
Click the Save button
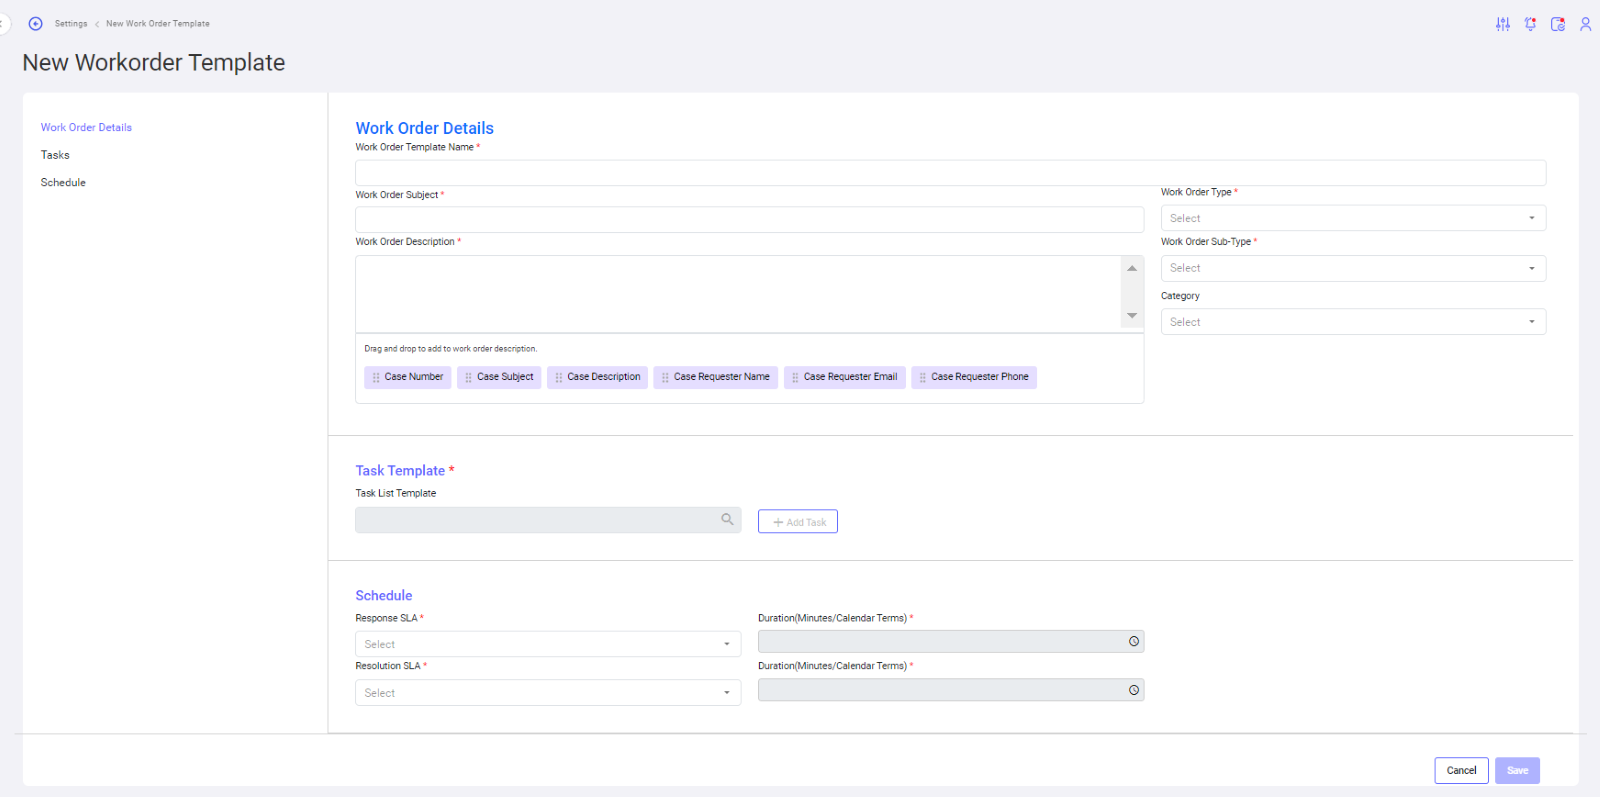pyautogui.click(x=1517, y=771)
